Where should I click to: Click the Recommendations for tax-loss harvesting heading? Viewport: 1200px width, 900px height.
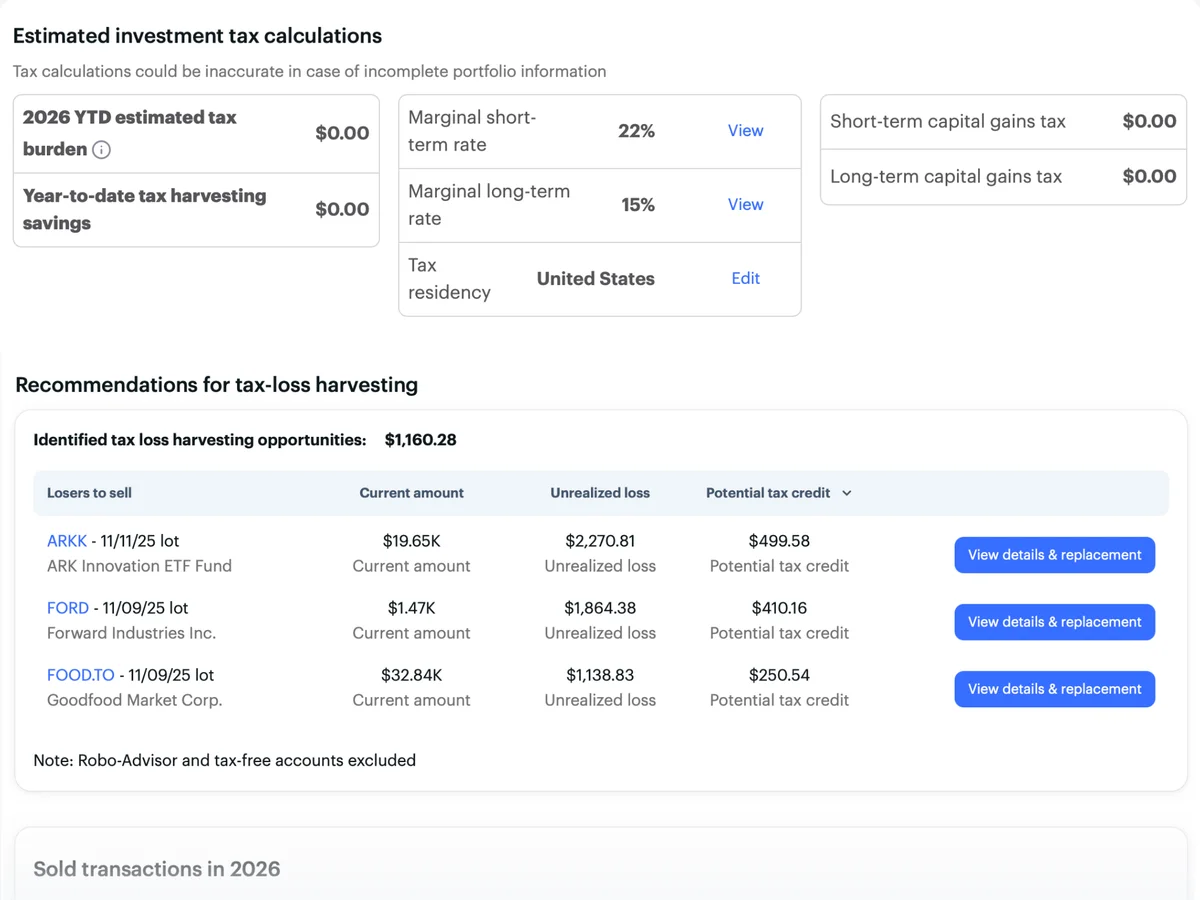point(215,385)
